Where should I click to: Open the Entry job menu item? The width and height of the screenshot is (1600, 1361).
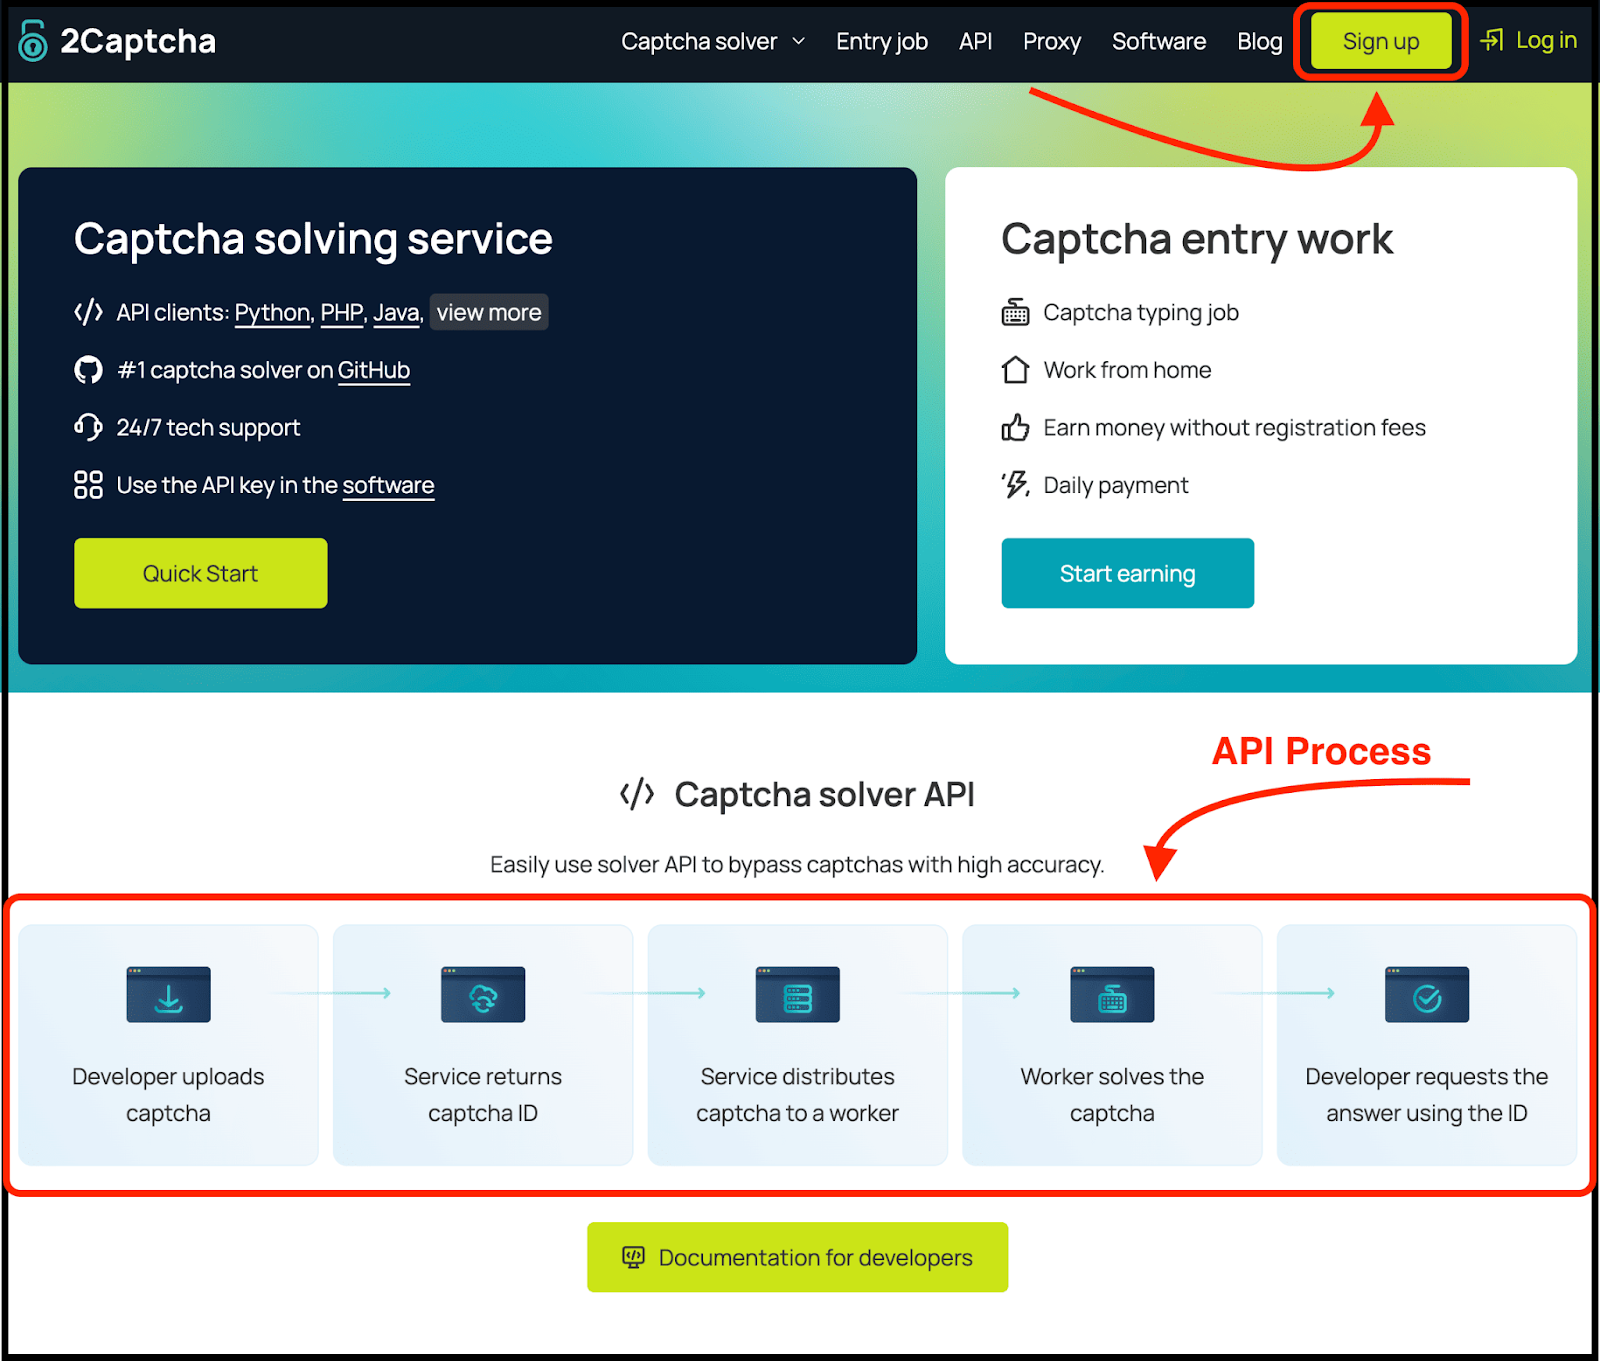(881, 41)
